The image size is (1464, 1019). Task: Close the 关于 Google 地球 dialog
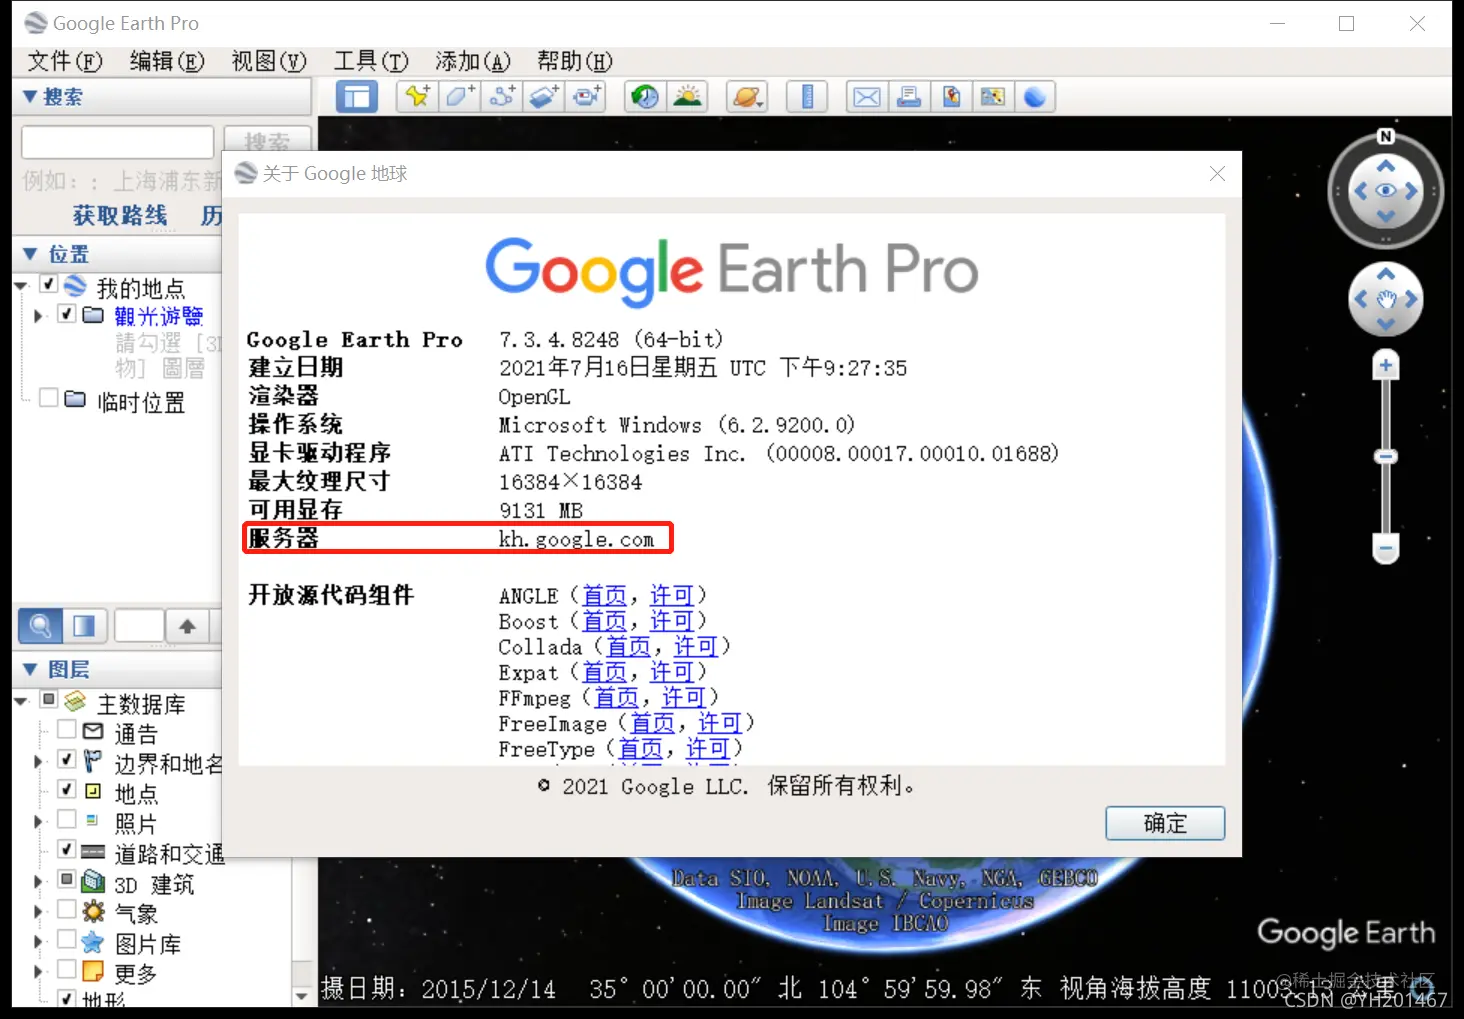tap(1217, 173)
